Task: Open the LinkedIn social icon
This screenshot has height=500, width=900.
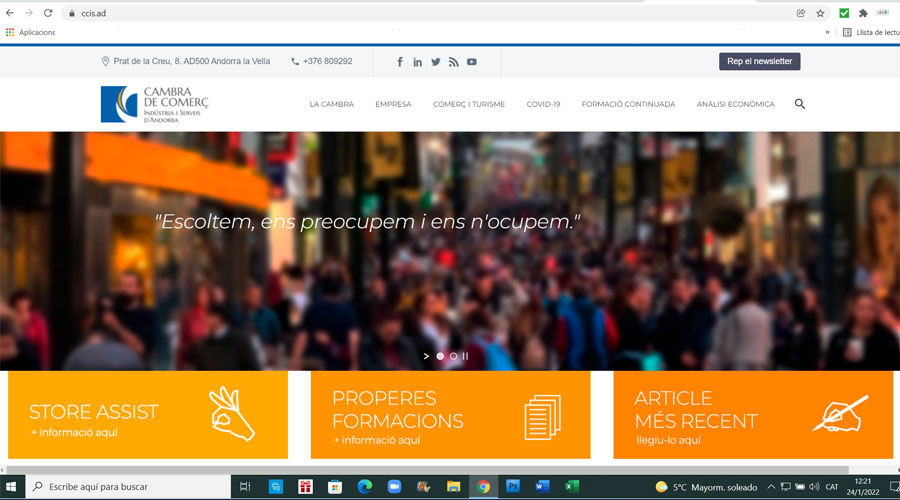Action: point(418,62)
